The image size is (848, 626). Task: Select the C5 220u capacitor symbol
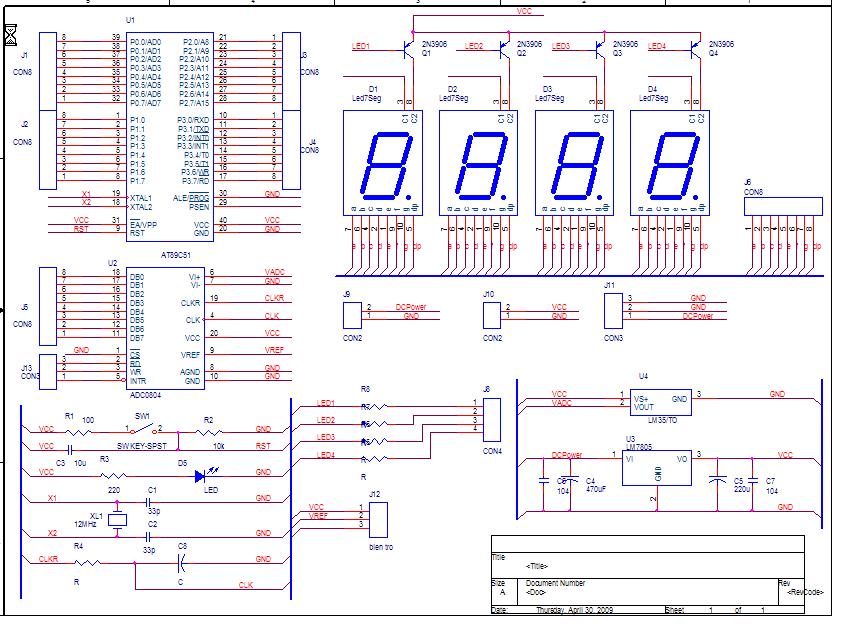(718, 480)
